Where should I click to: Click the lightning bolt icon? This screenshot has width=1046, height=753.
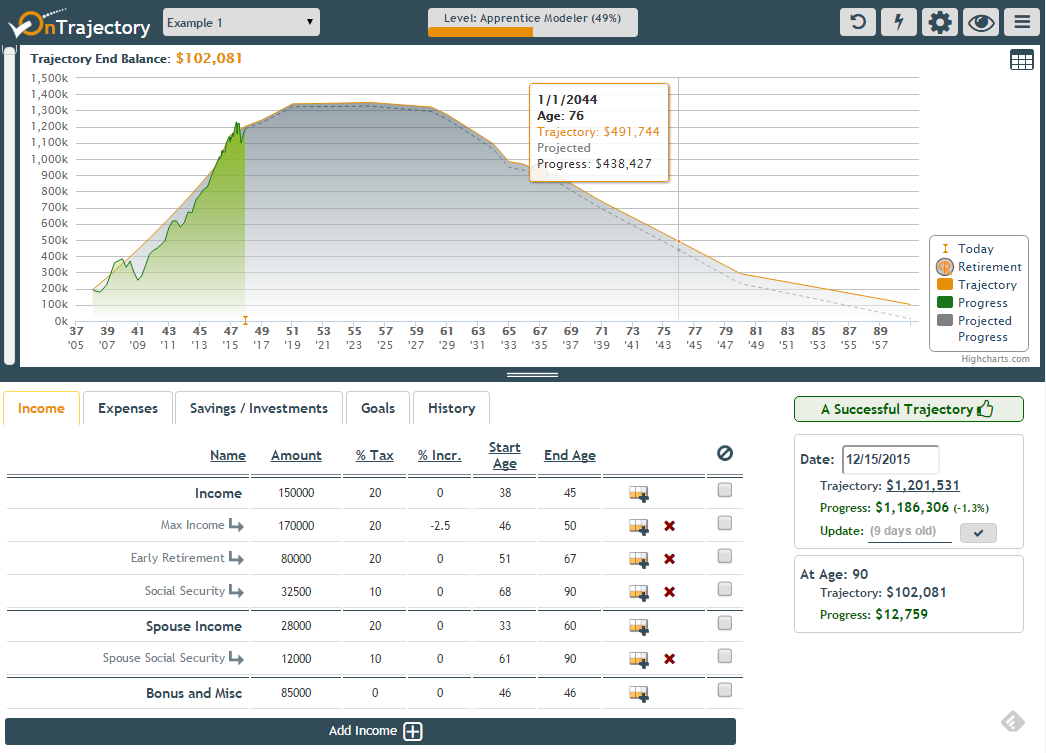pyautogui.click(x=899, y=22)
